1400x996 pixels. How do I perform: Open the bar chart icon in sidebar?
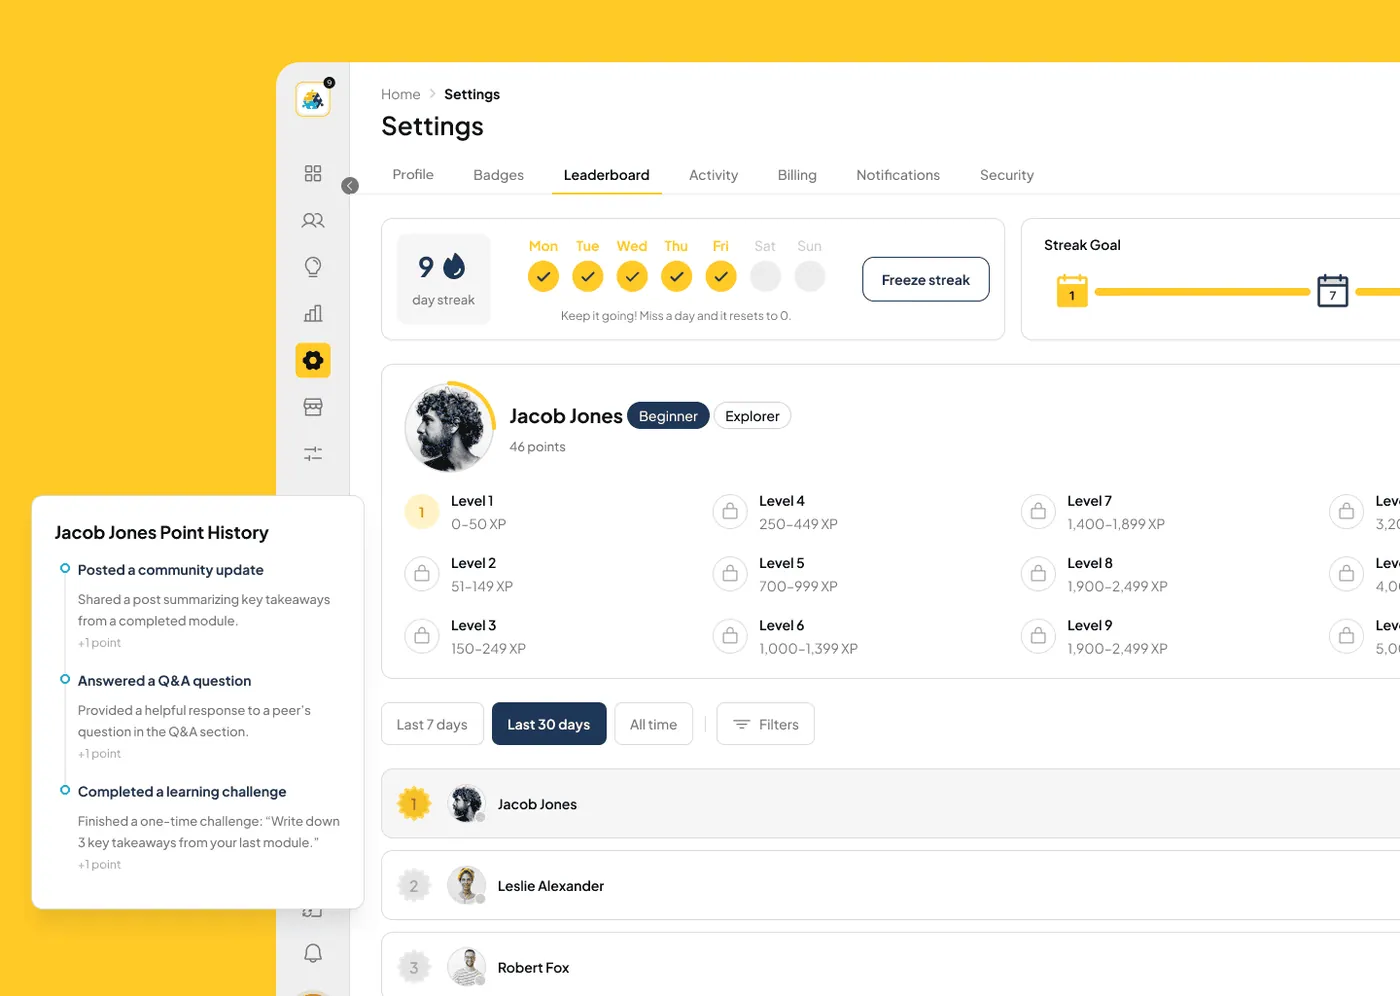(313, 313)
